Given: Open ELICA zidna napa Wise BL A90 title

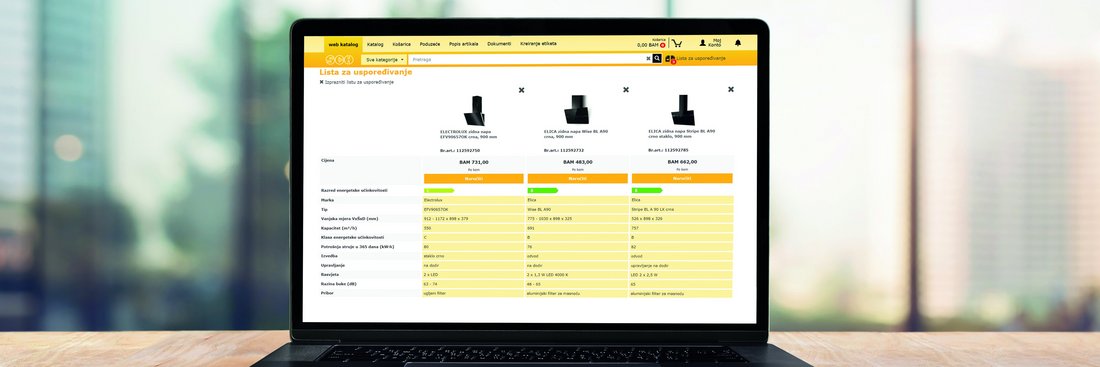Looking at the screenshot, I should (x=576, y=133).
